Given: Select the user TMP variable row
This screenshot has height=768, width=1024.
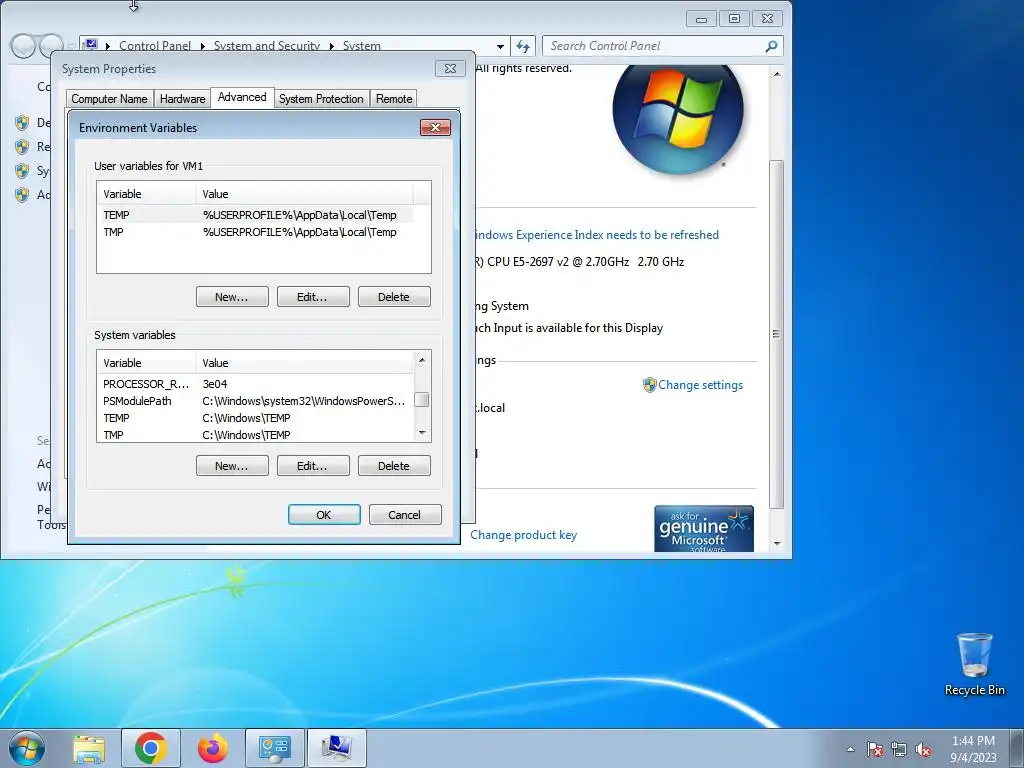Looking at the screenshot, I should click(x=255, y=232).
